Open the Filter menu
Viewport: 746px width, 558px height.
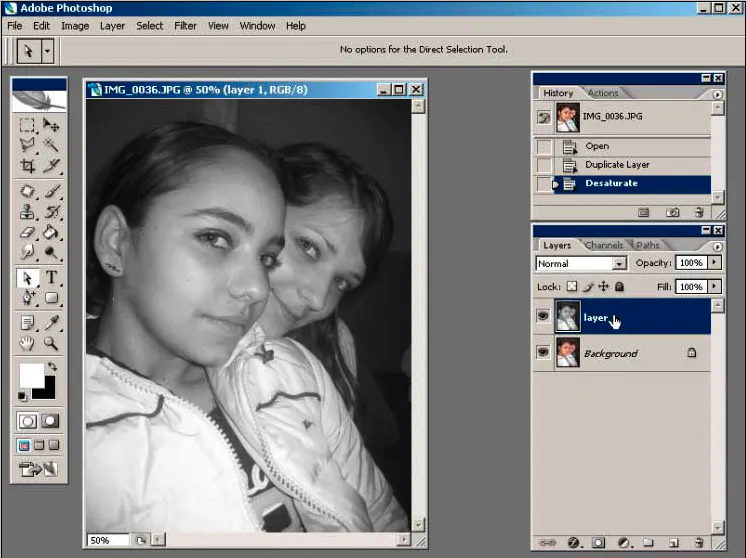[185, 26]
